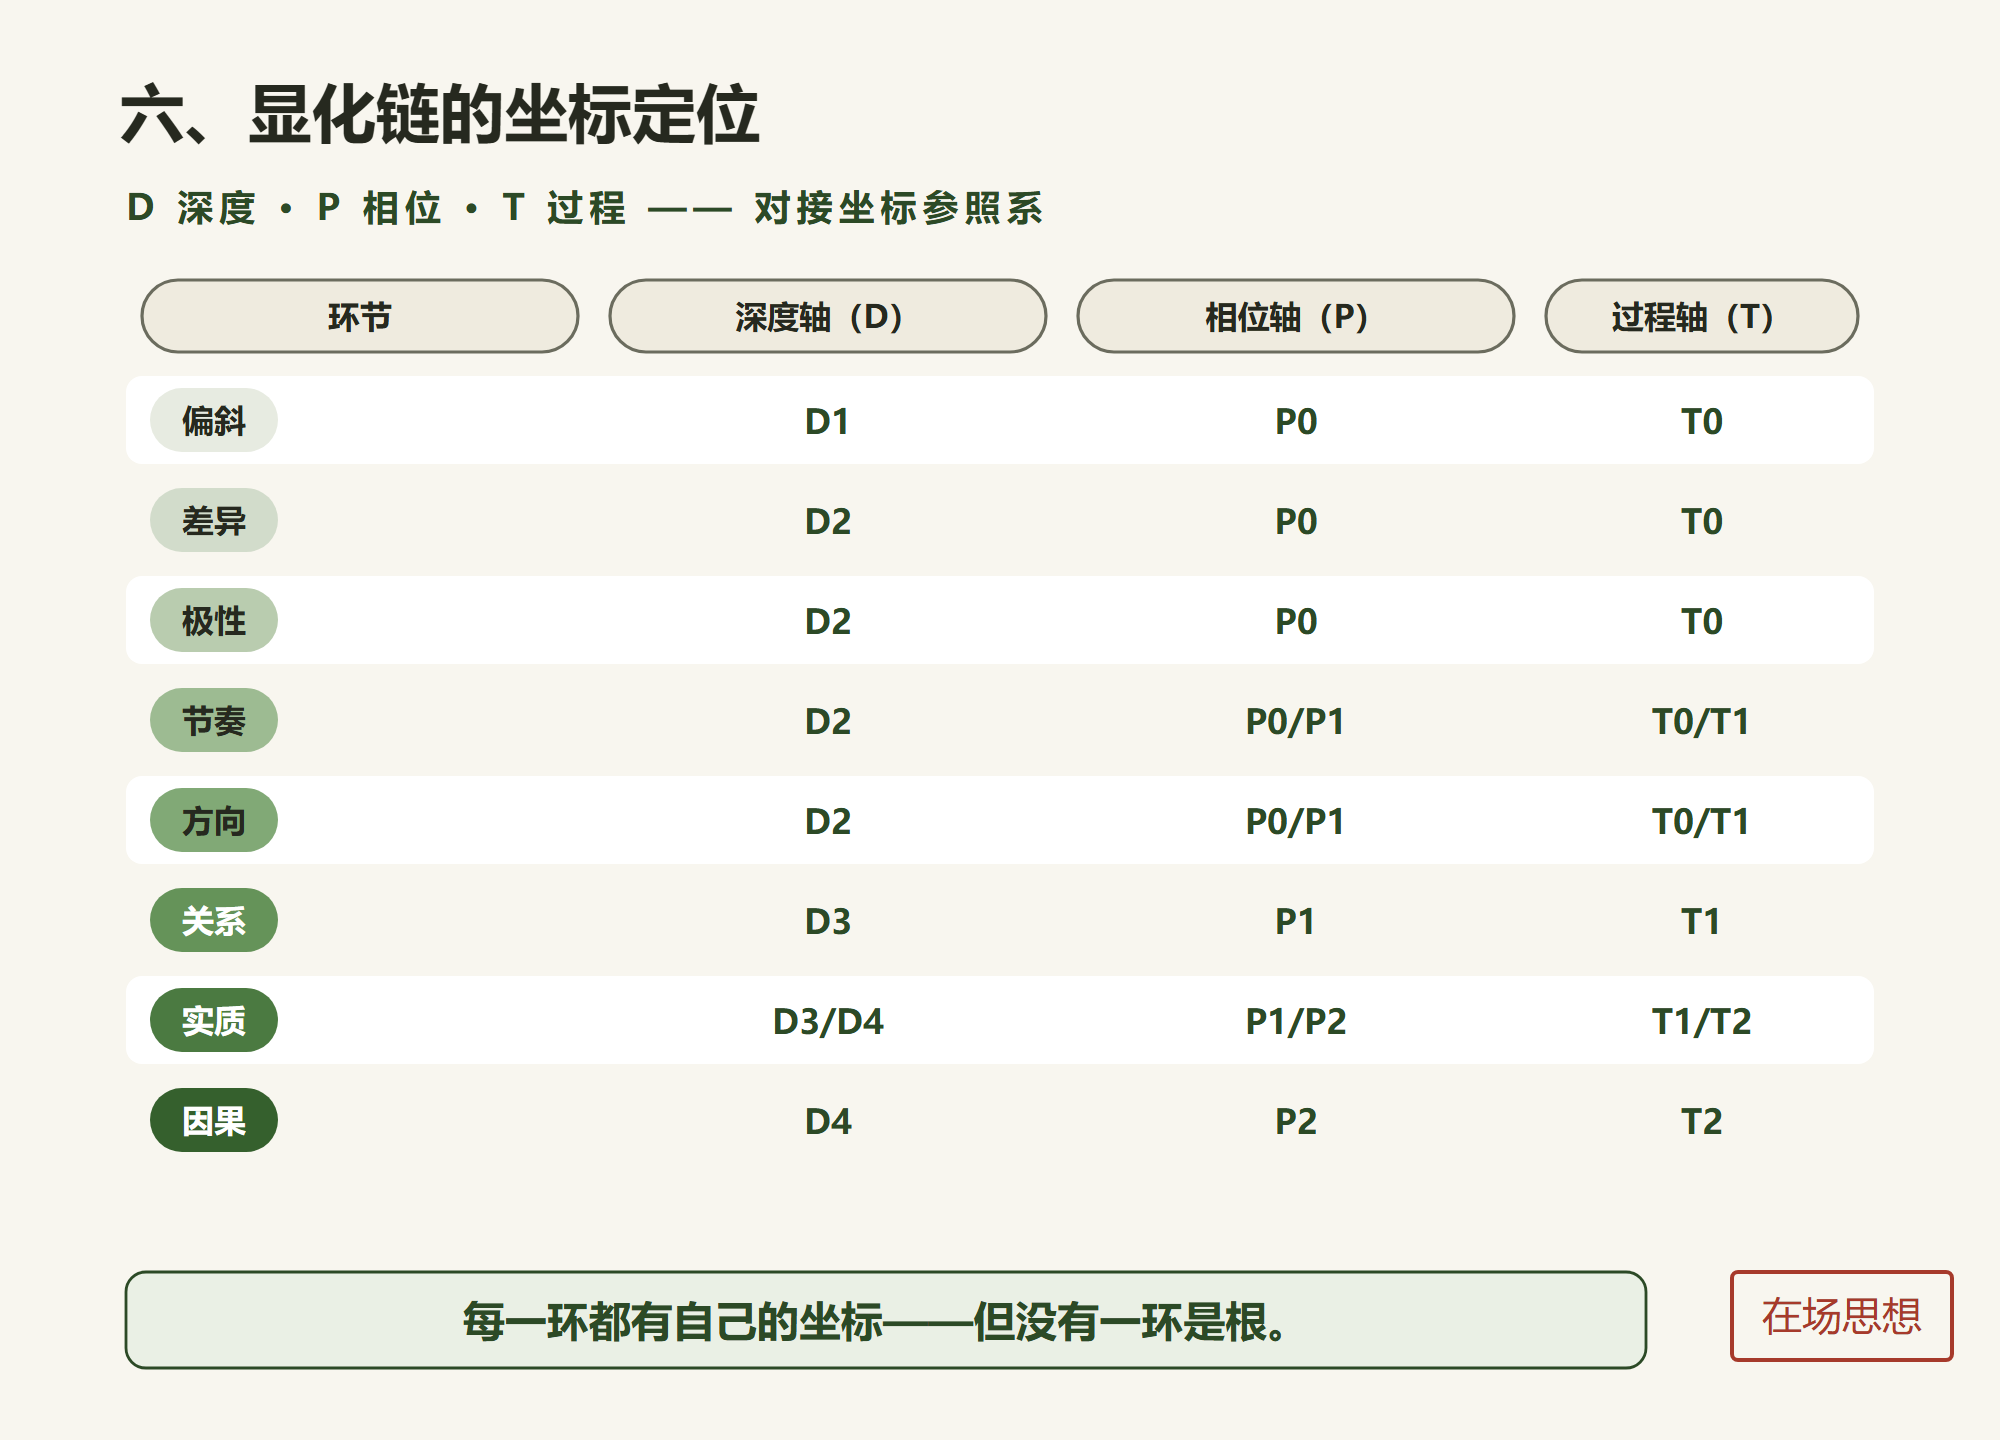The height and width of the screenshot is (1440, 2000).
Task: Click the D4 cell in 因果 row
Action: 828,1121
